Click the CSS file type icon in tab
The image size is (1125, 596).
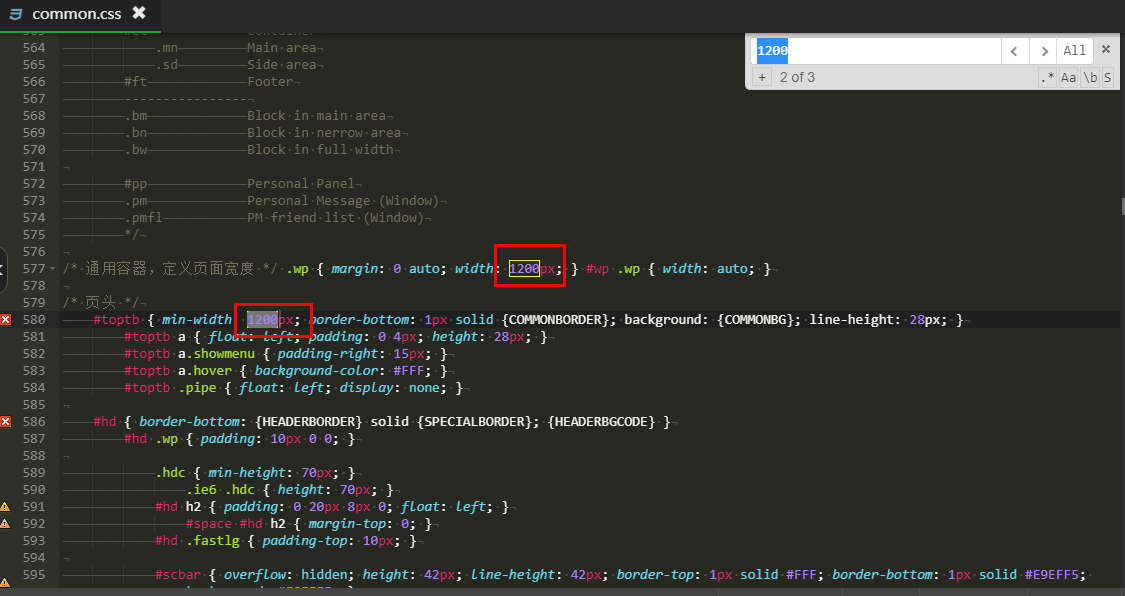(15, 14)
